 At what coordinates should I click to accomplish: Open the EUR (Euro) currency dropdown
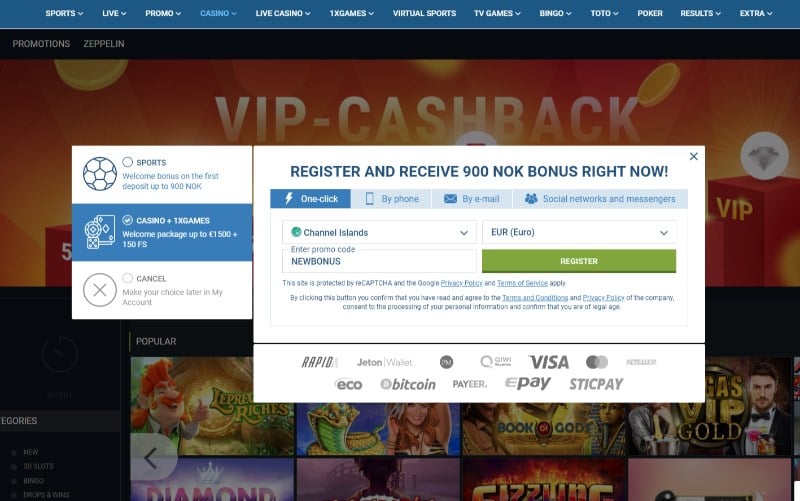[x=579, y=232]
